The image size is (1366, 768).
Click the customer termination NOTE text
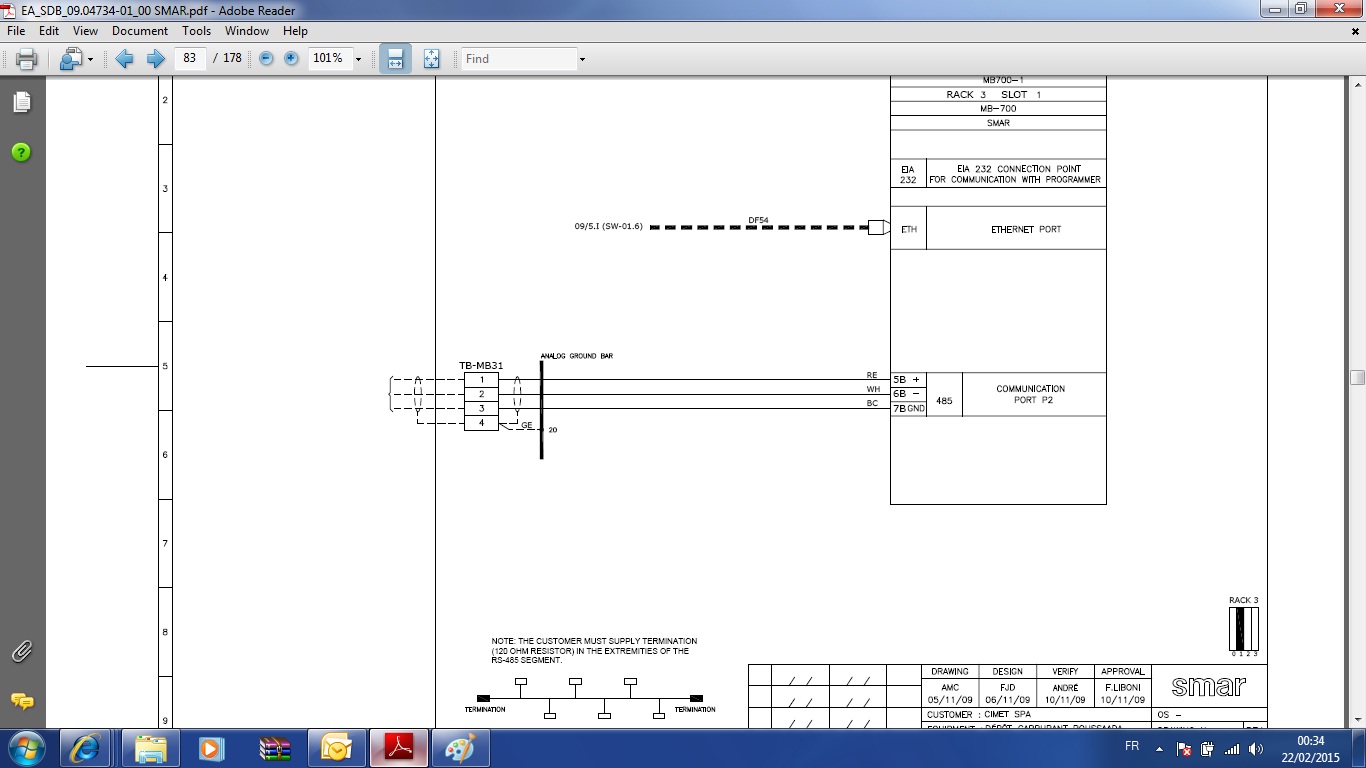pyautogui.click(x=594, y=650)
